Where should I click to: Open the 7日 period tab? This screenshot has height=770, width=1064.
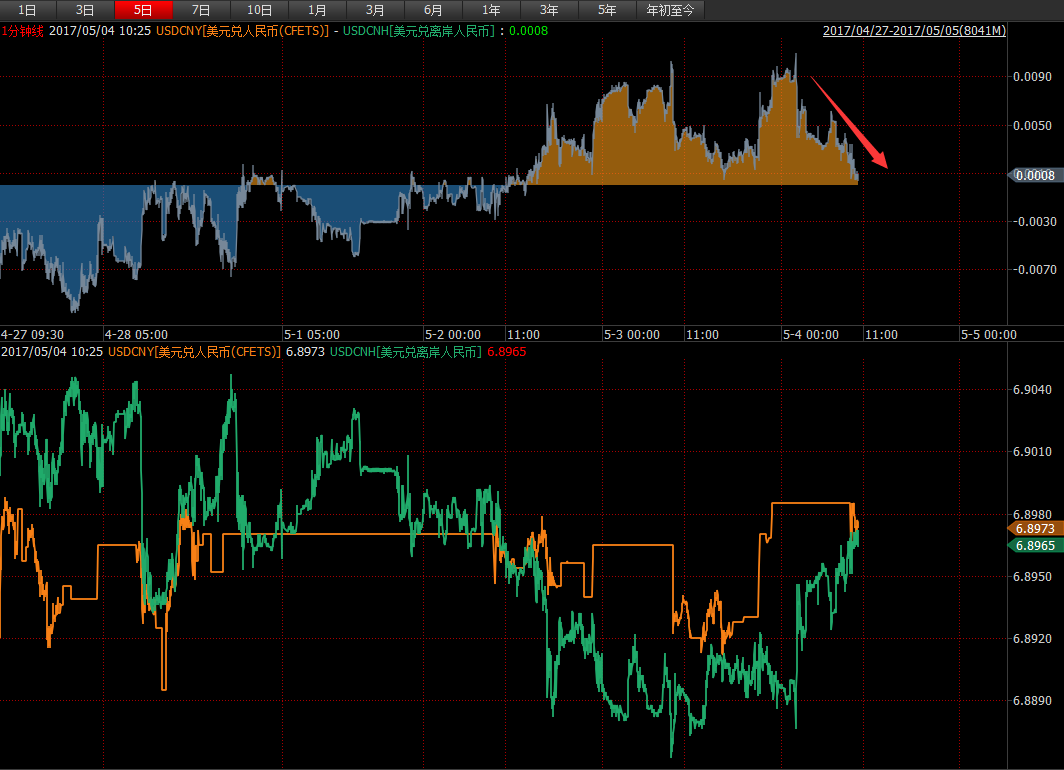(x=202, y=10)
